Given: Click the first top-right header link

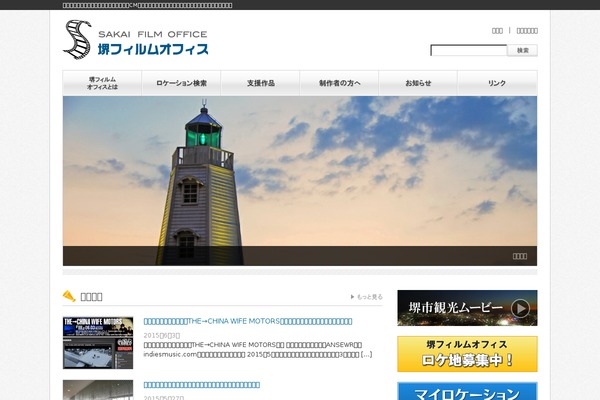Looking at the screenshot, I should [x=497, y=31].
